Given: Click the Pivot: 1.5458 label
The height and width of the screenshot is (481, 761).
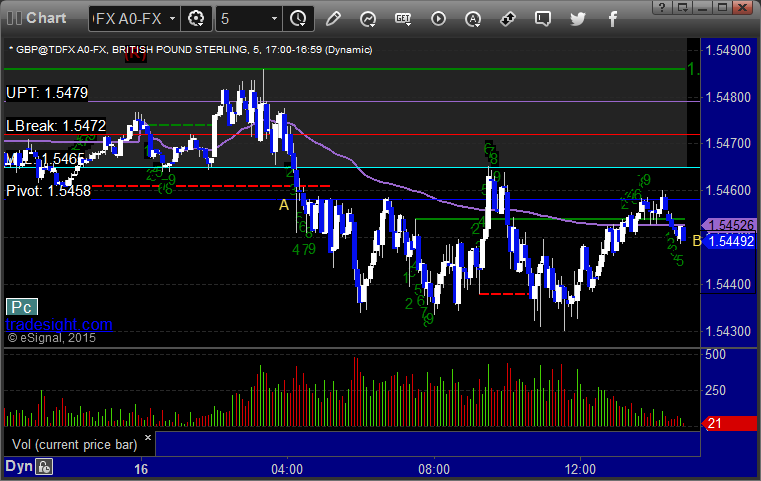Looking at the screenshot, I should click(x=48, y=191).
